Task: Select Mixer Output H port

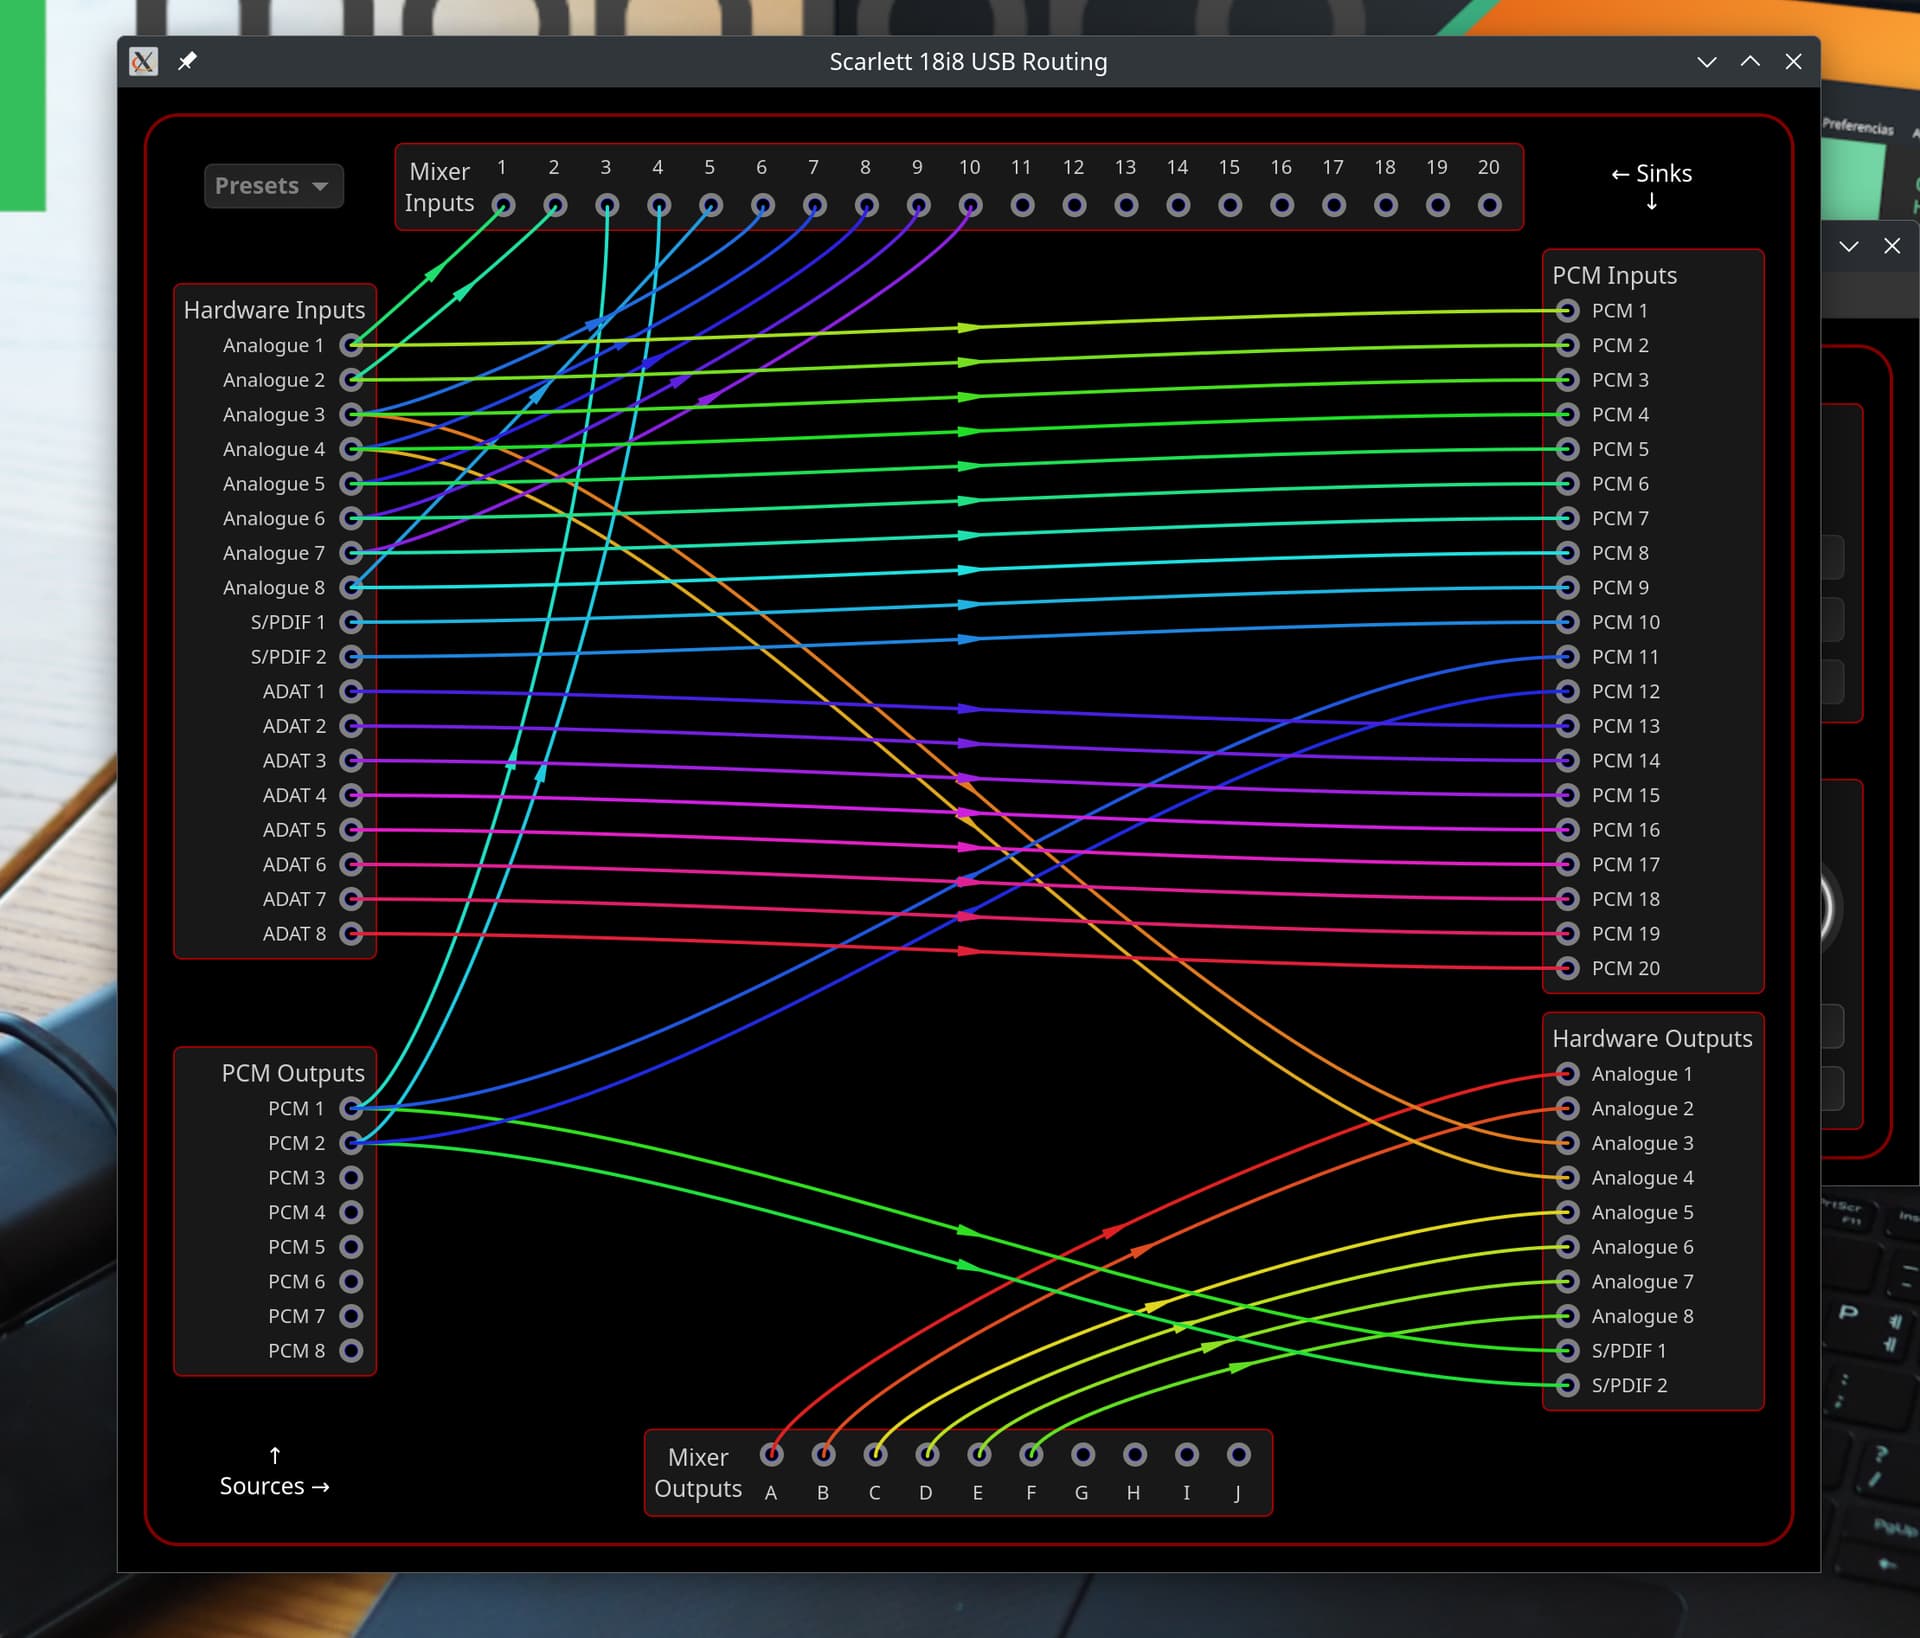Action: point(1135,1454)
